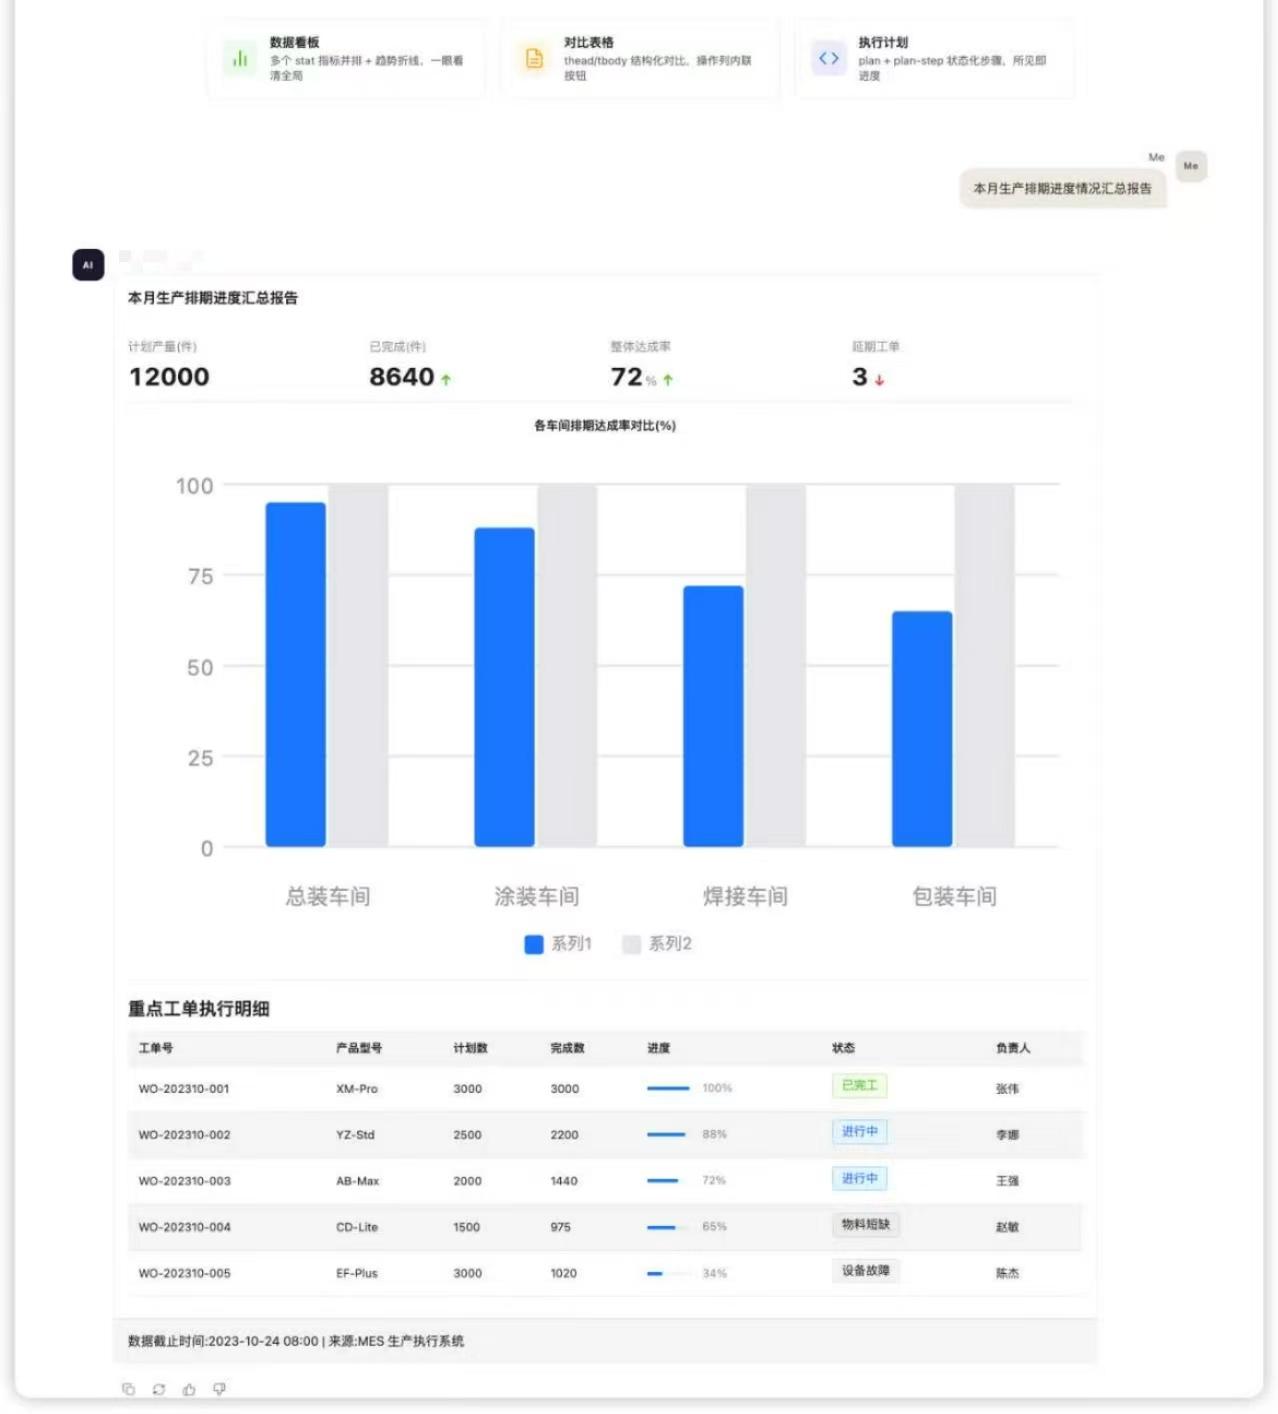Toggle 系列2 gray legend swatch
The image size is (1278, 1414).
click(631, 944)
